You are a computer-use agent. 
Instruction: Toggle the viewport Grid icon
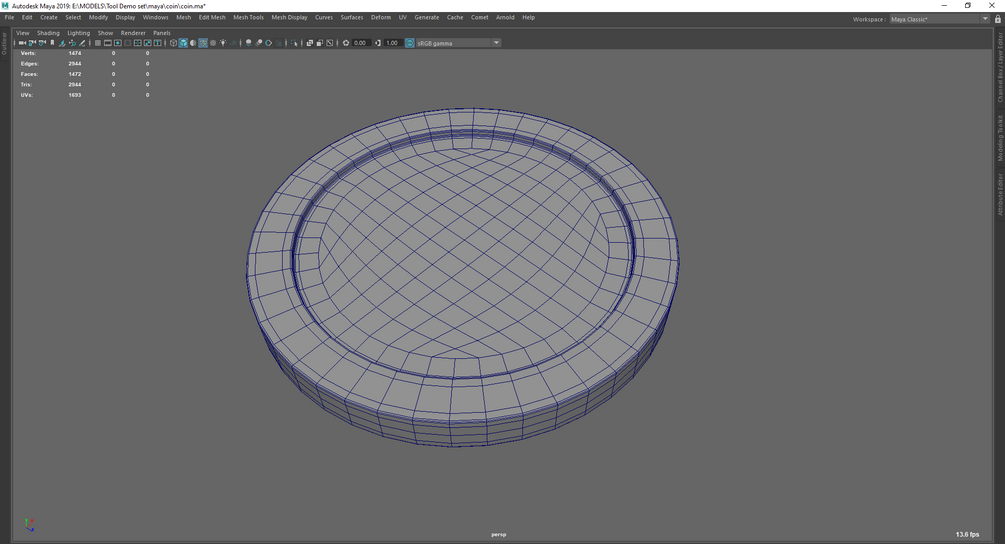point(97,43)
